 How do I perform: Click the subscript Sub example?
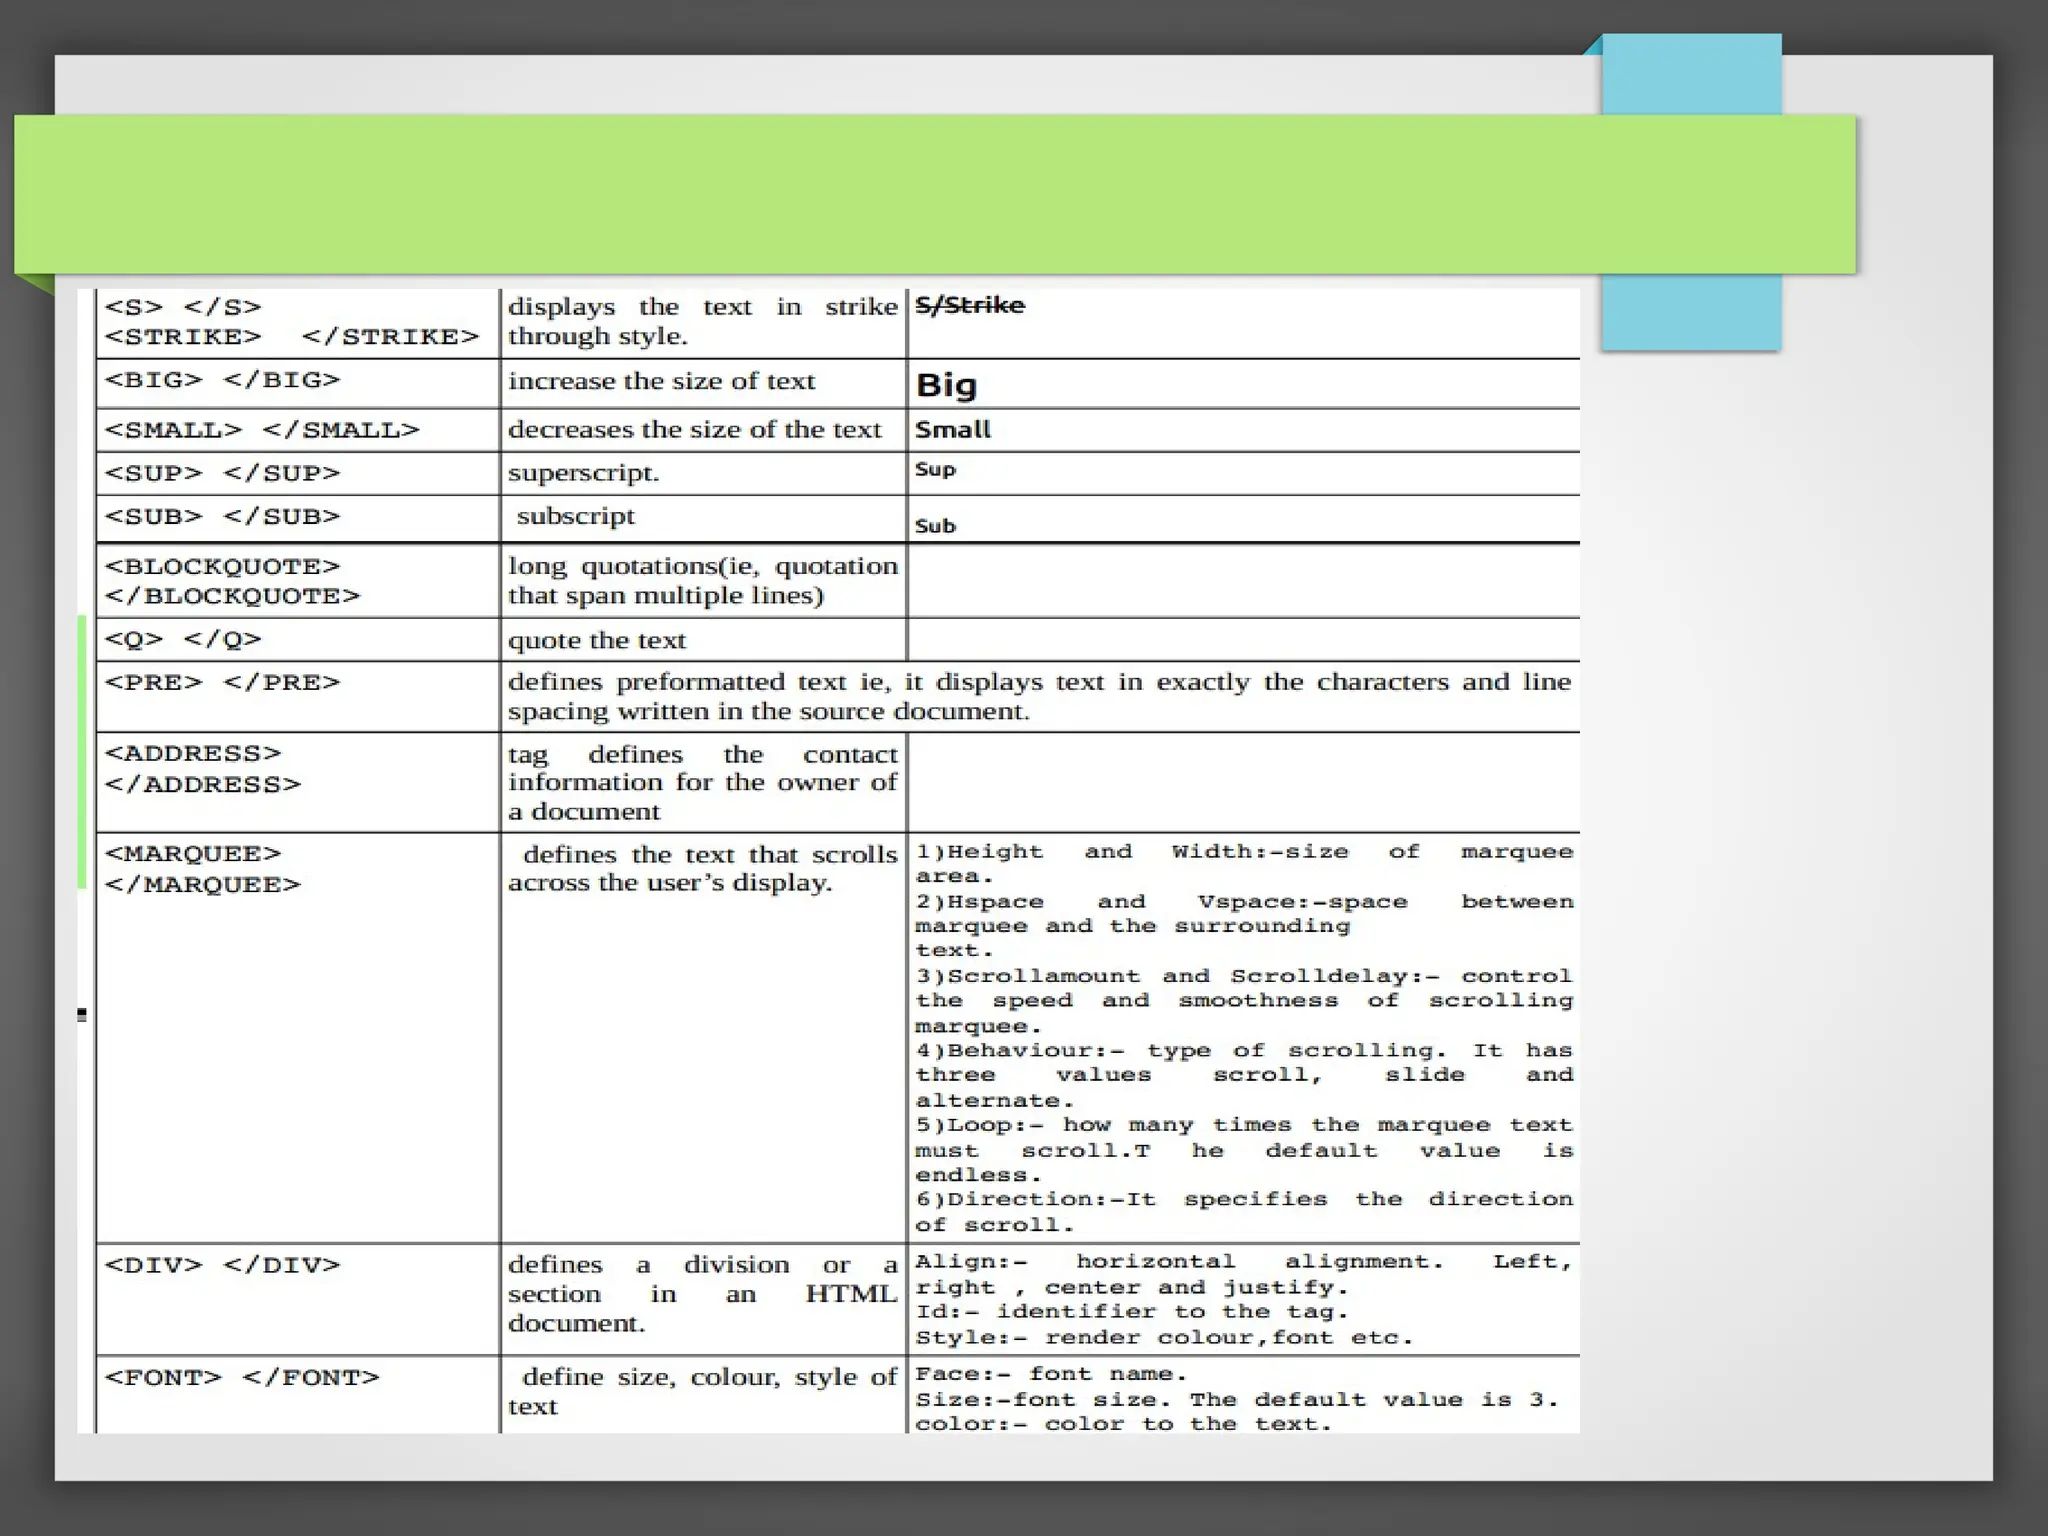(935, 526)
